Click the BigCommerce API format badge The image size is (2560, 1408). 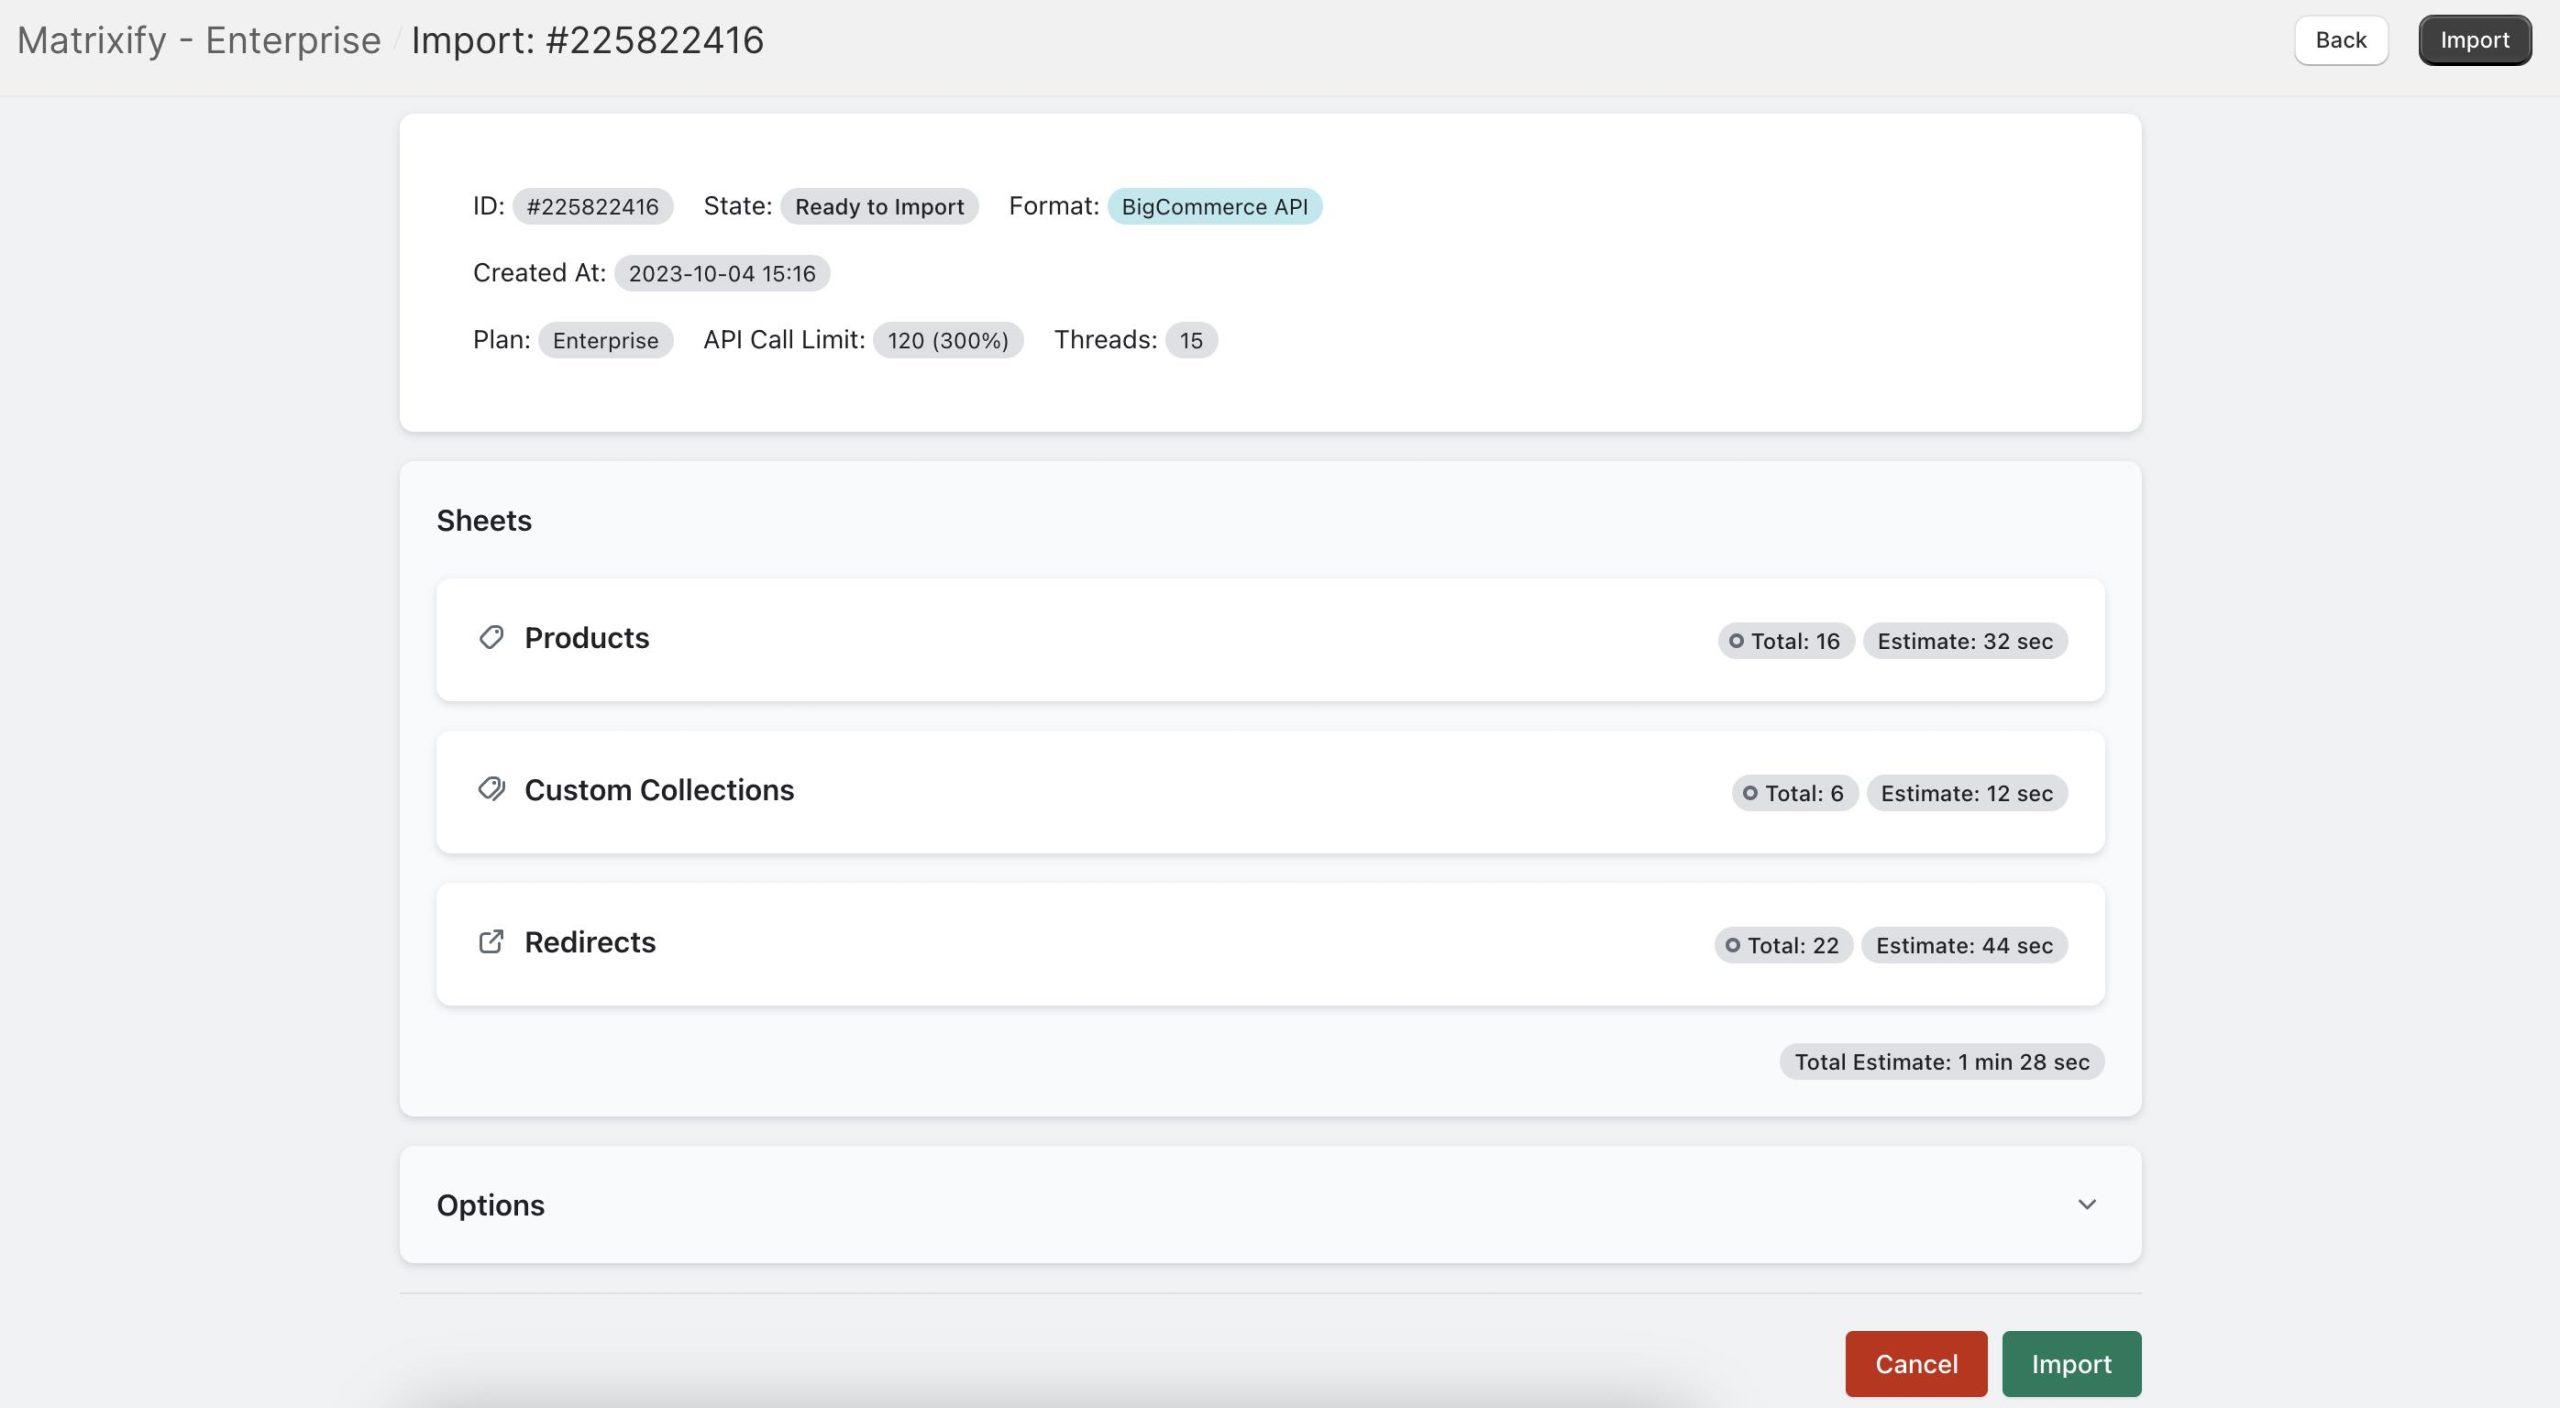point(1214,206)
